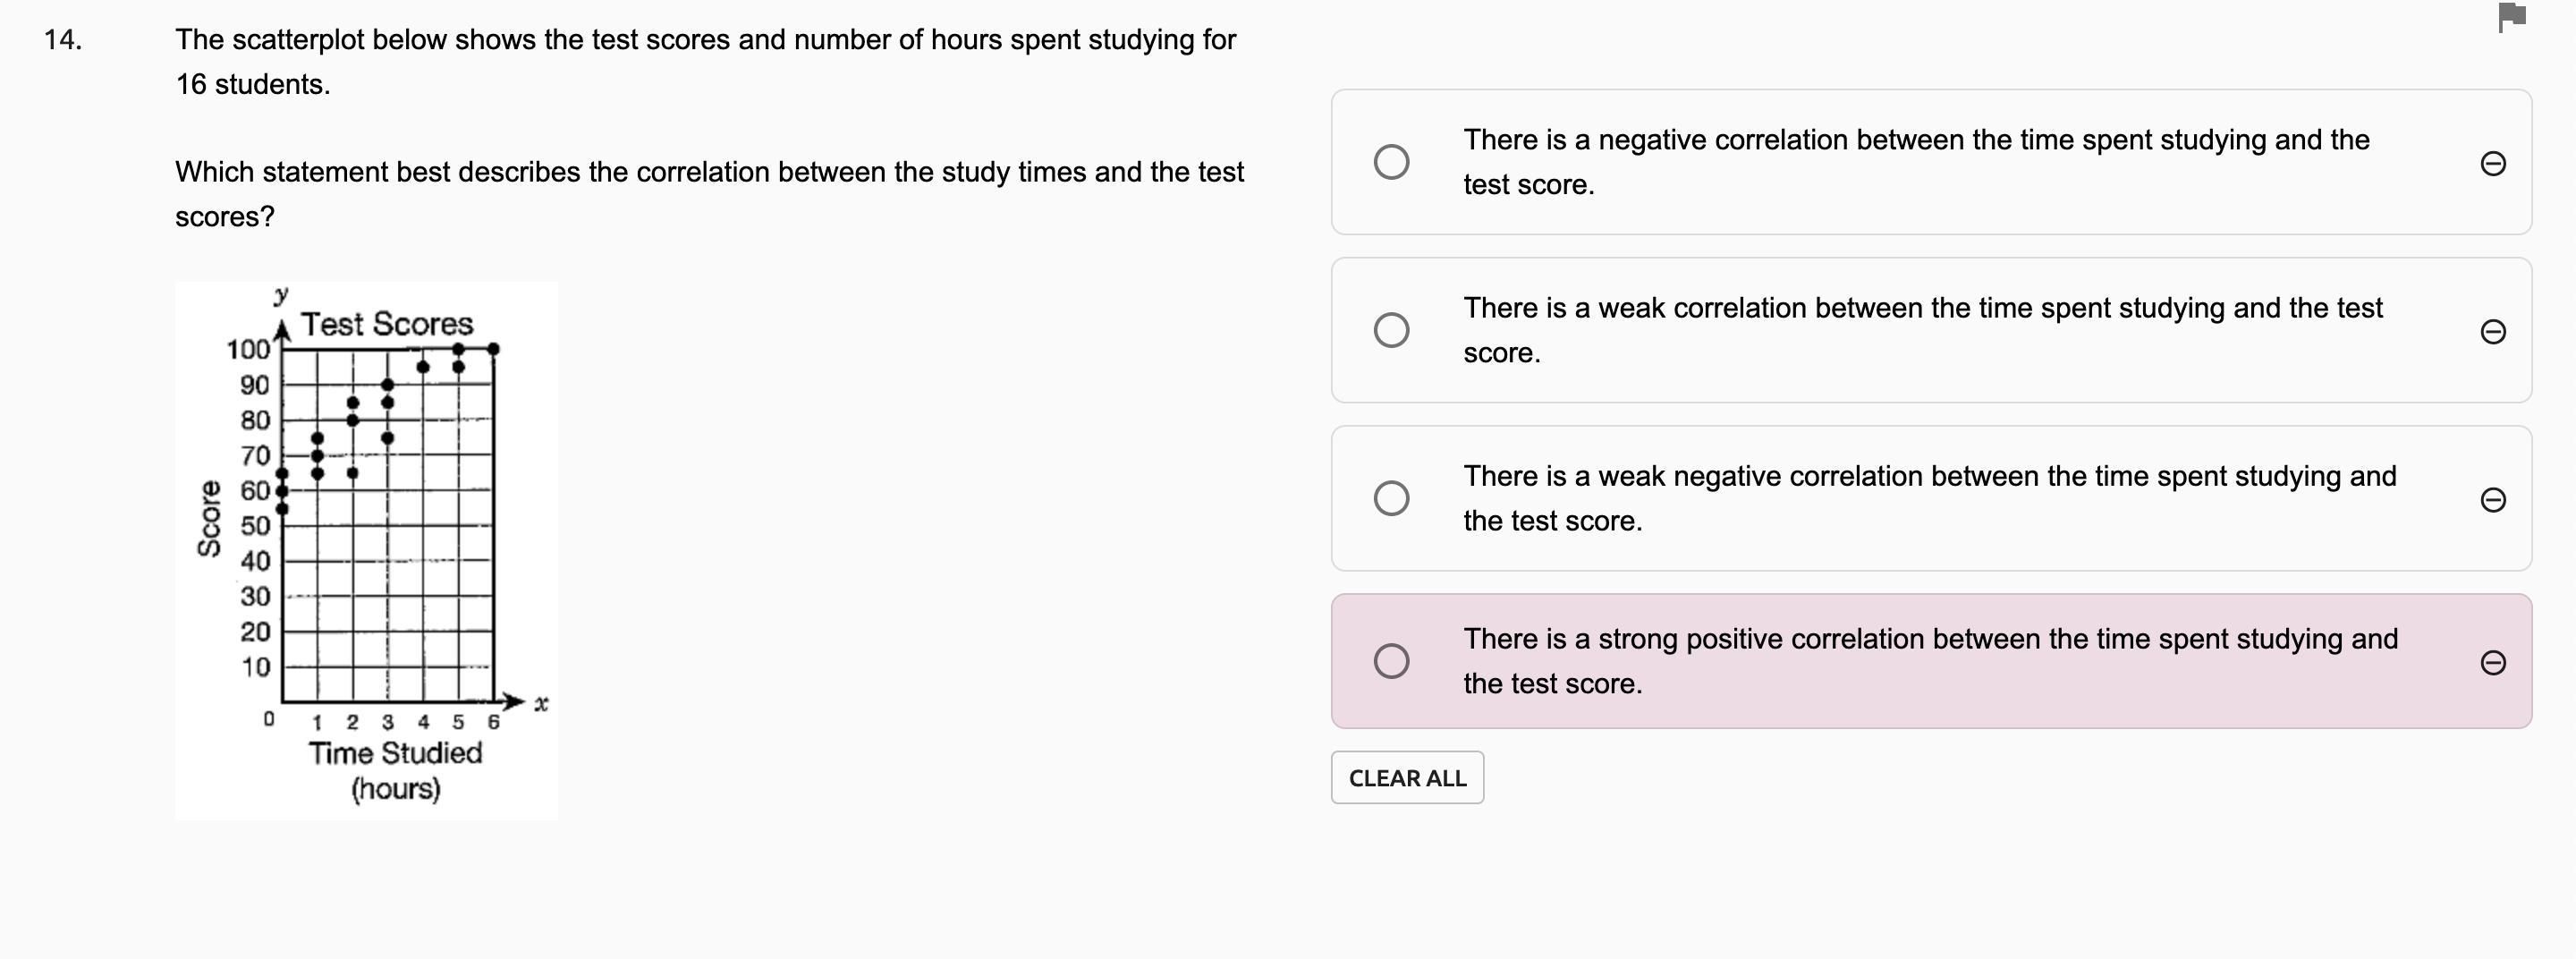Choose the weak correlation radio button
Screen dimensions: 2576x959
[1391, 330]
